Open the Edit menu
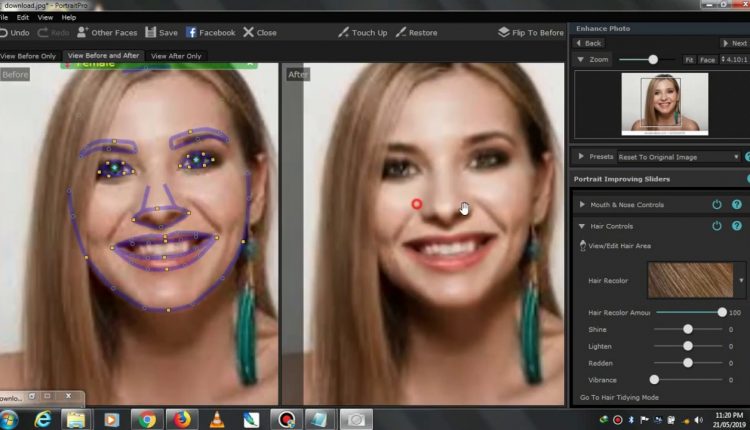This screenshot has width=750, height=430. (x=23, y=17)
